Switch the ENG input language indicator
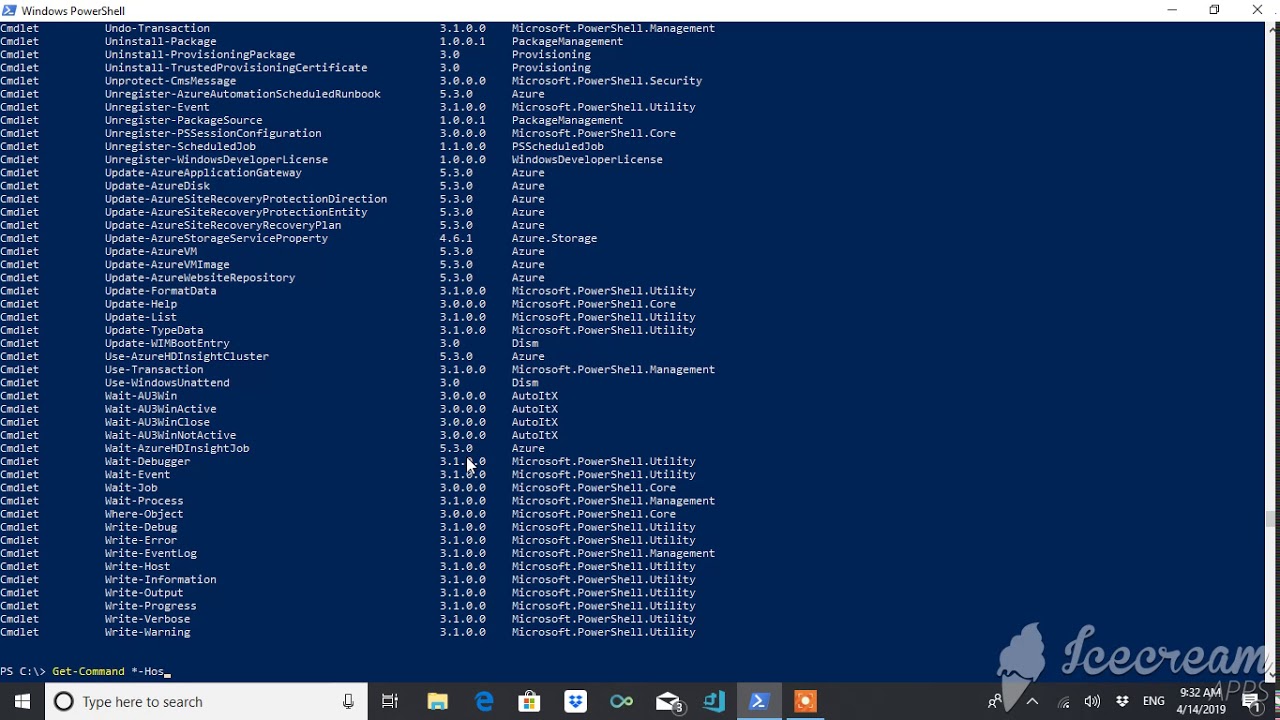Screen dimensions: 1280x720 coord(1154,702)
